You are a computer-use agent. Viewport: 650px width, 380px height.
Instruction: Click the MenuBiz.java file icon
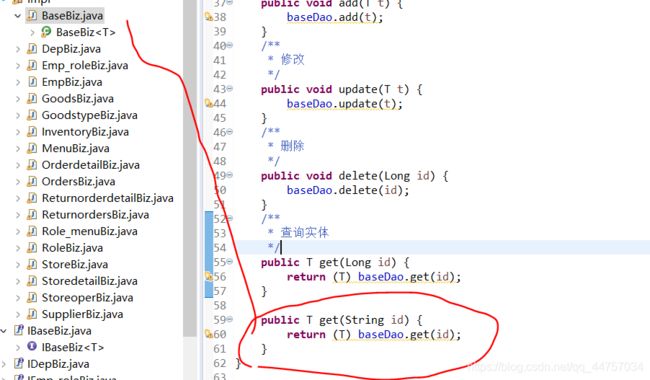(32, 148)
